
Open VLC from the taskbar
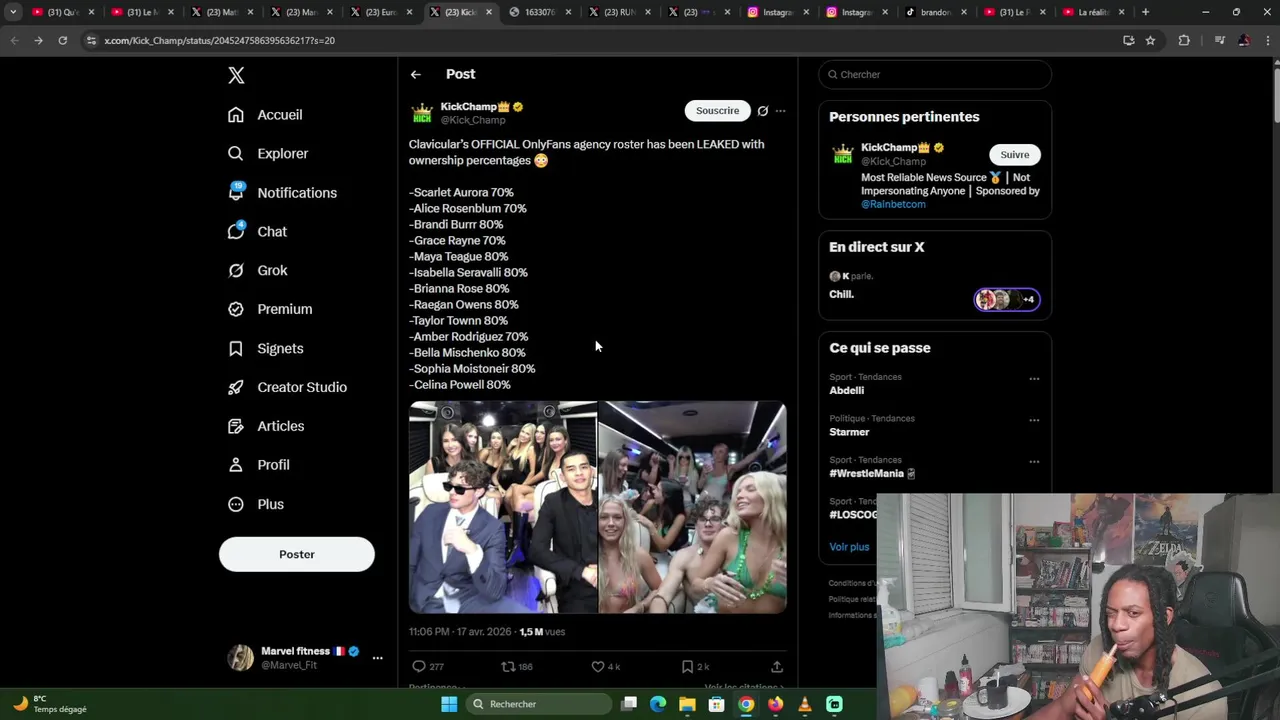coord(805,704)
